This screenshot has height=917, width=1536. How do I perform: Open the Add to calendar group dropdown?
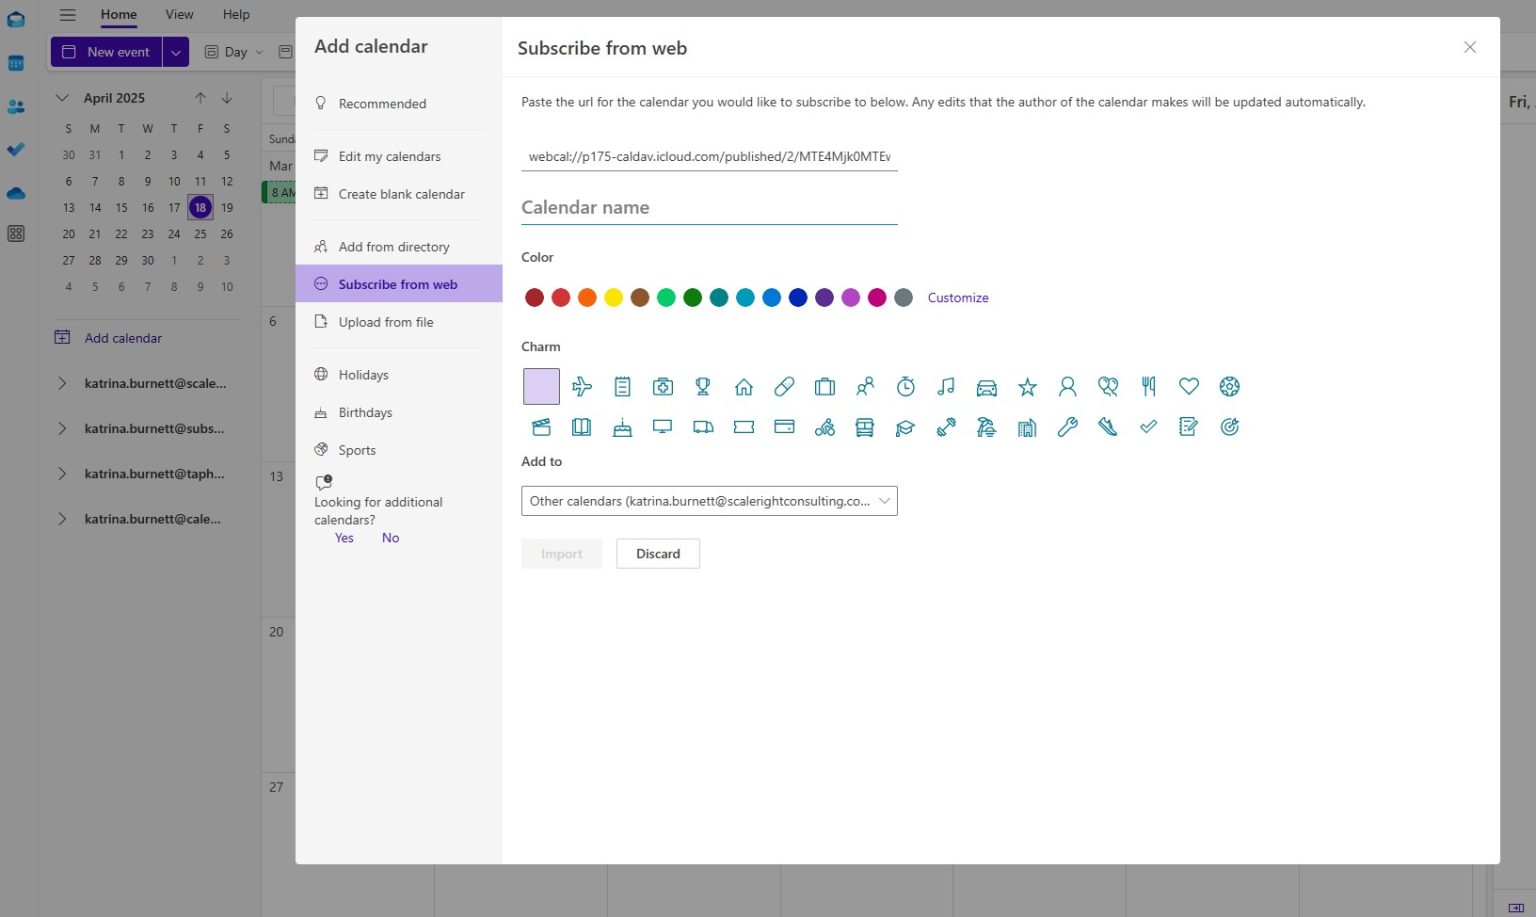coord(709,501)
